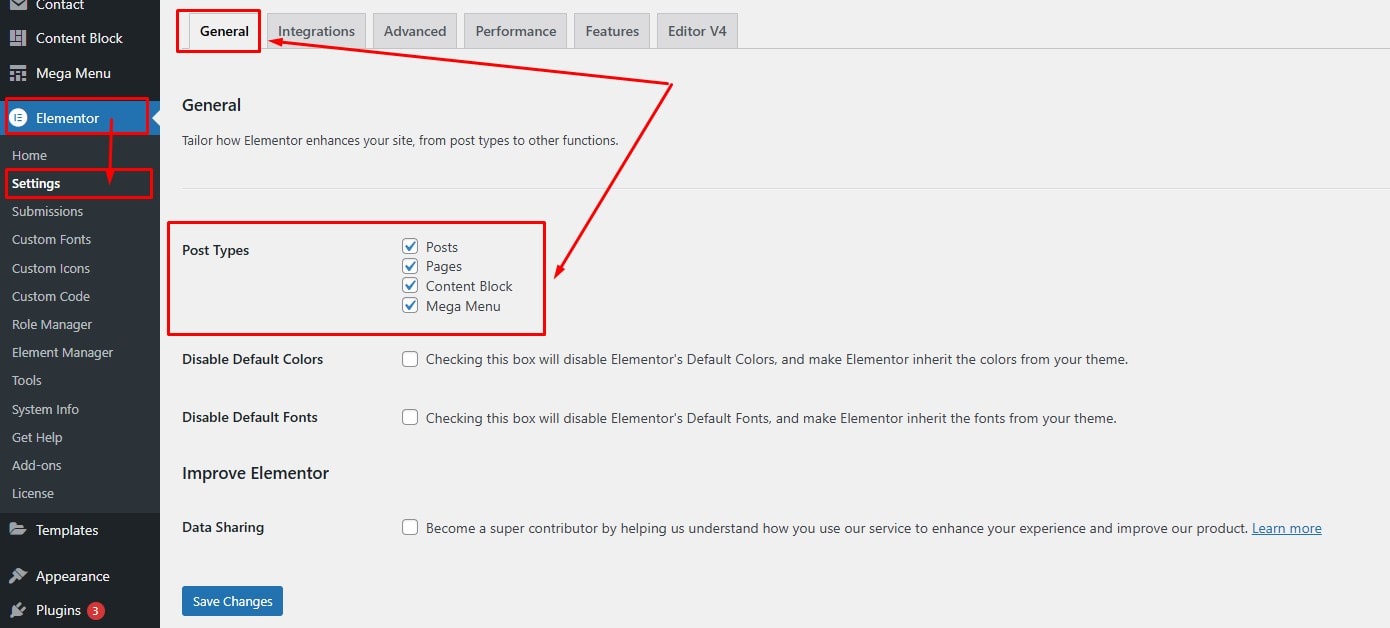1390x628 pixels.
Task: Click the Elementor logo icon
Action: pos(18,118)
